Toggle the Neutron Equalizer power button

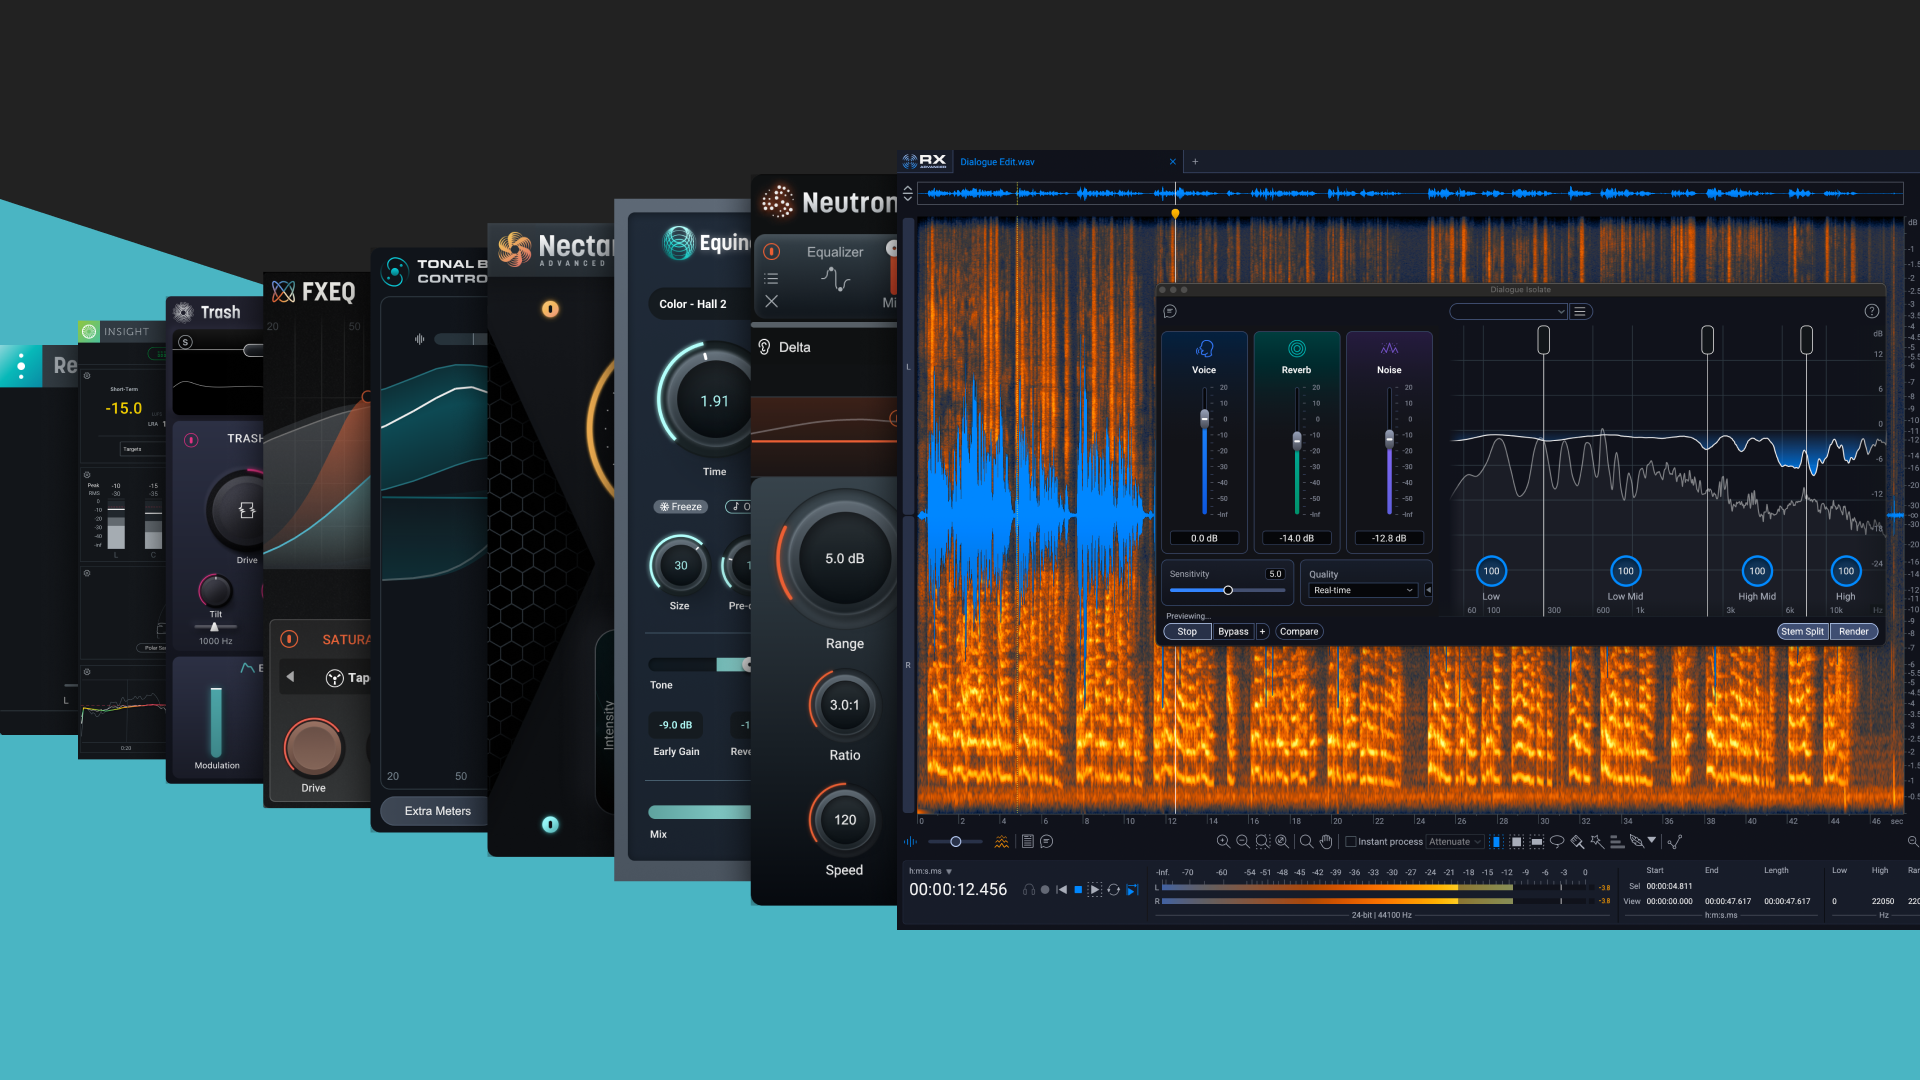click(771, 252)
